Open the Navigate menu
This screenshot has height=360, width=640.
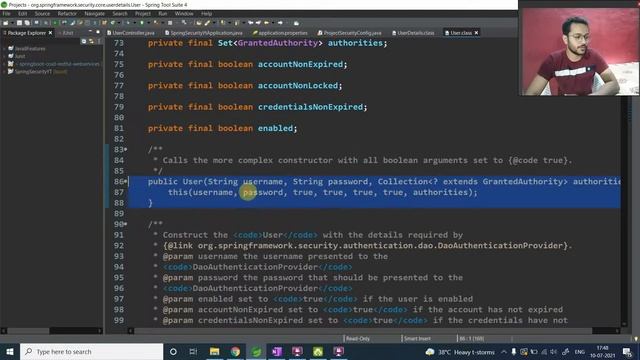click(95, 13)
